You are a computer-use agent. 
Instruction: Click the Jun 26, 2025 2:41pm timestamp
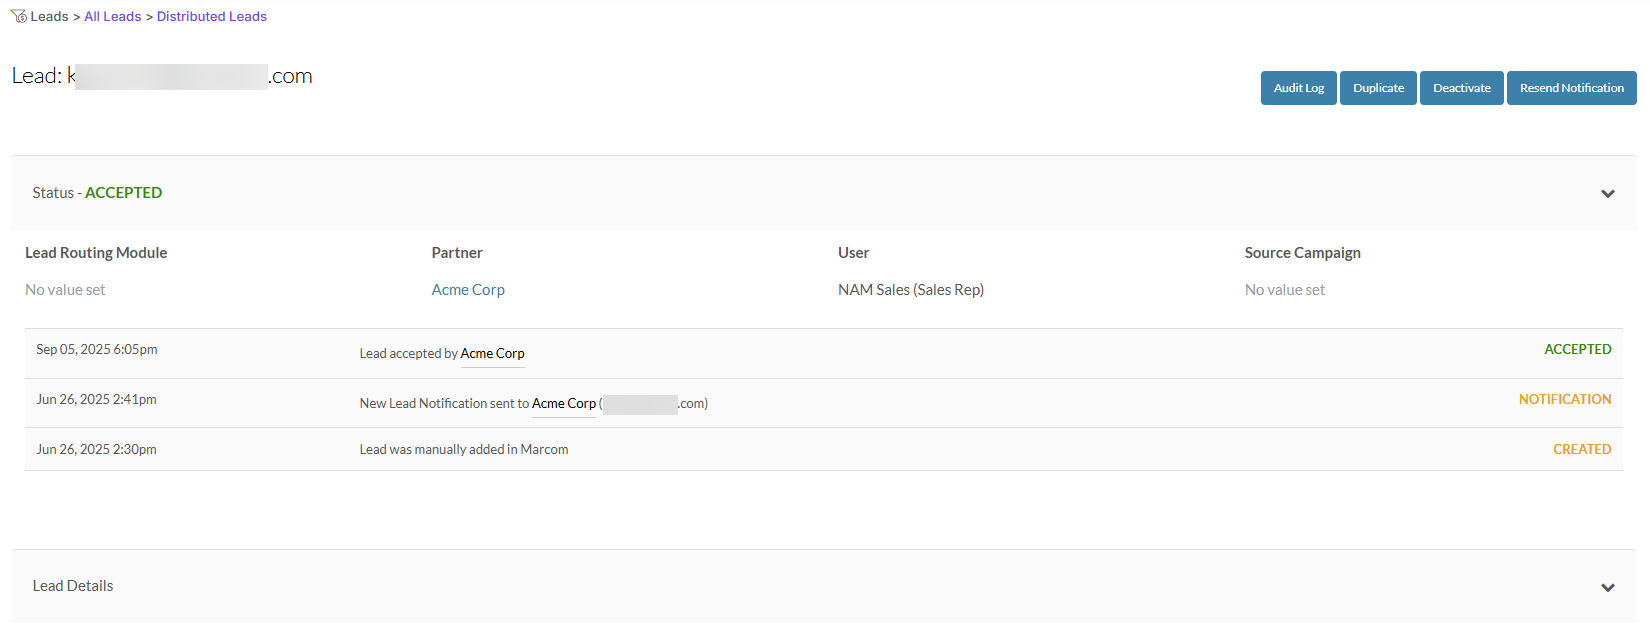tap(96, 400)
